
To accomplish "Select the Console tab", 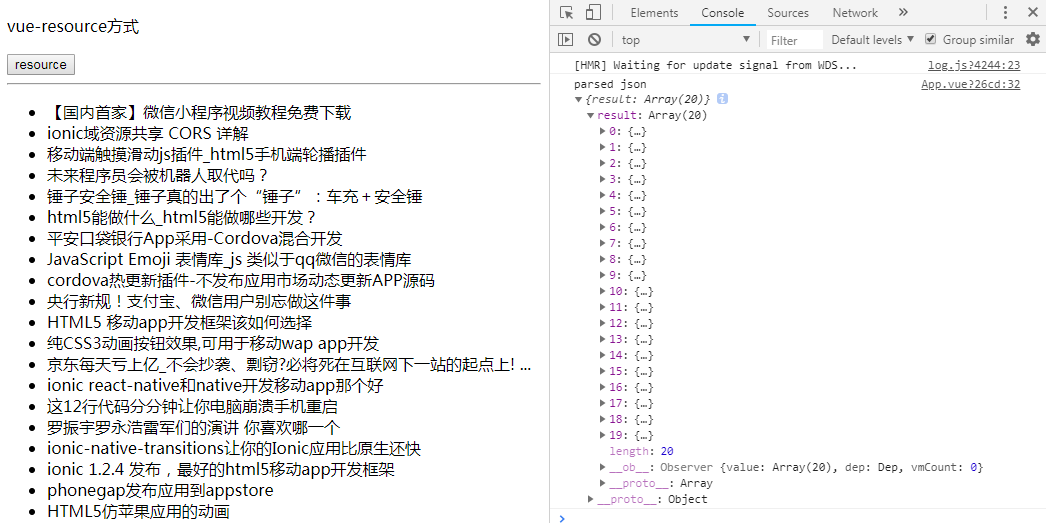I will (x=722, y=13).
